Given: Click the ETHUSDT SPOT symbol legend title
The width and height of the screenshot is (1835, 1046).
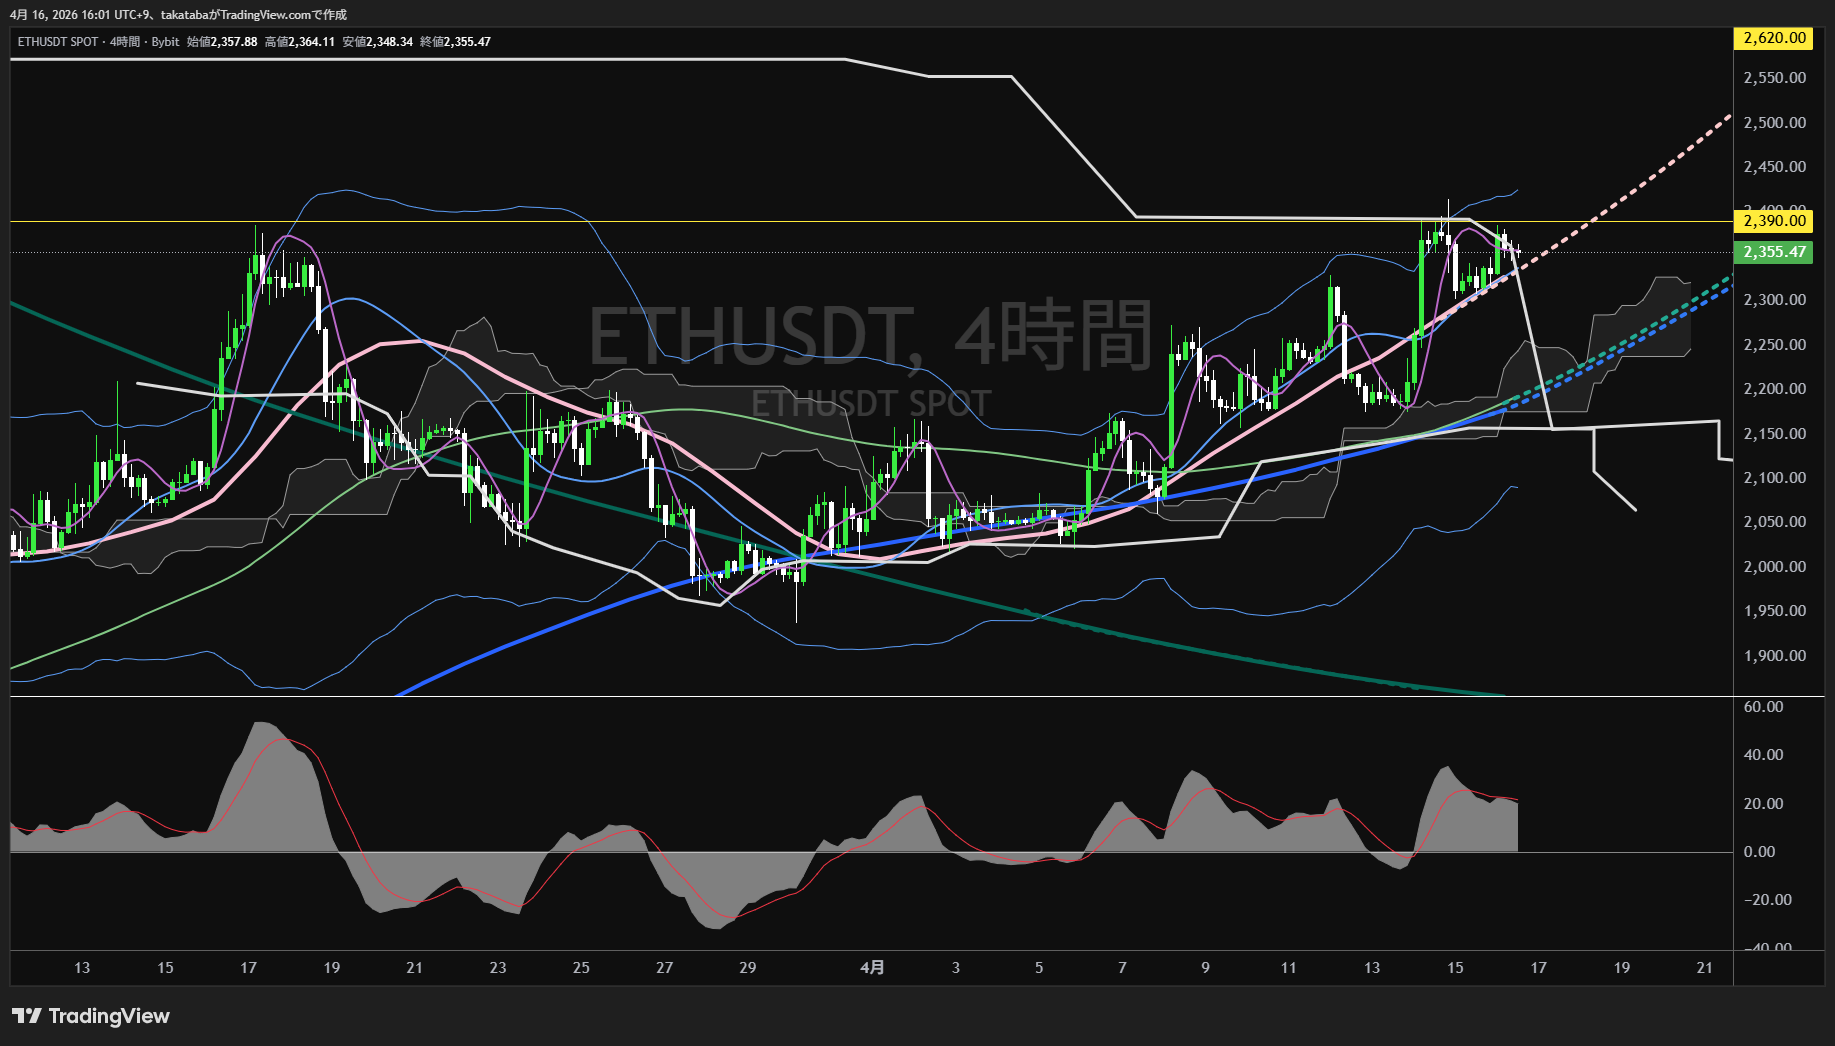Looking at the screenshot, I should click(x=58, y=42).
